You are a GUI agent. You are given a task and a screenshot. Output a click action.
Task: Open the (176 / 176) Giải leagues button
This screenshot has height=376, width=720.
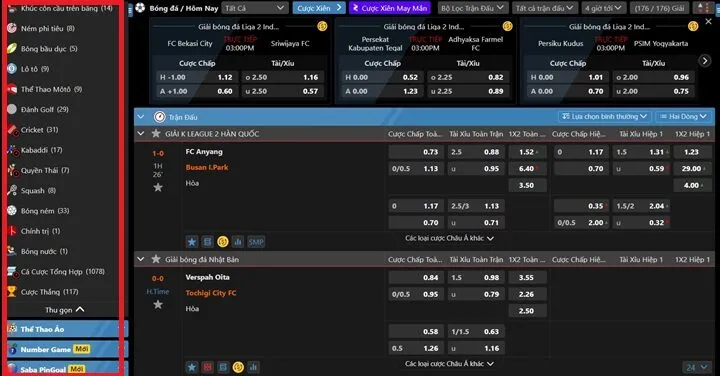[659, 8]
